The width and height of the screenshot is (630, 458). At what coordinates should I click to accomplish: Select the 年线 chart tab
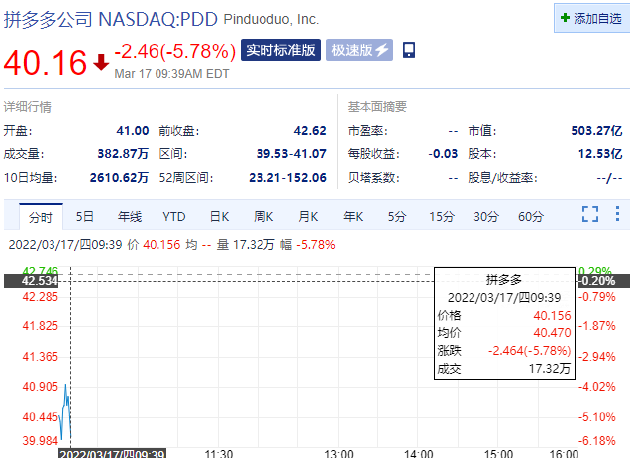[130, 217]
